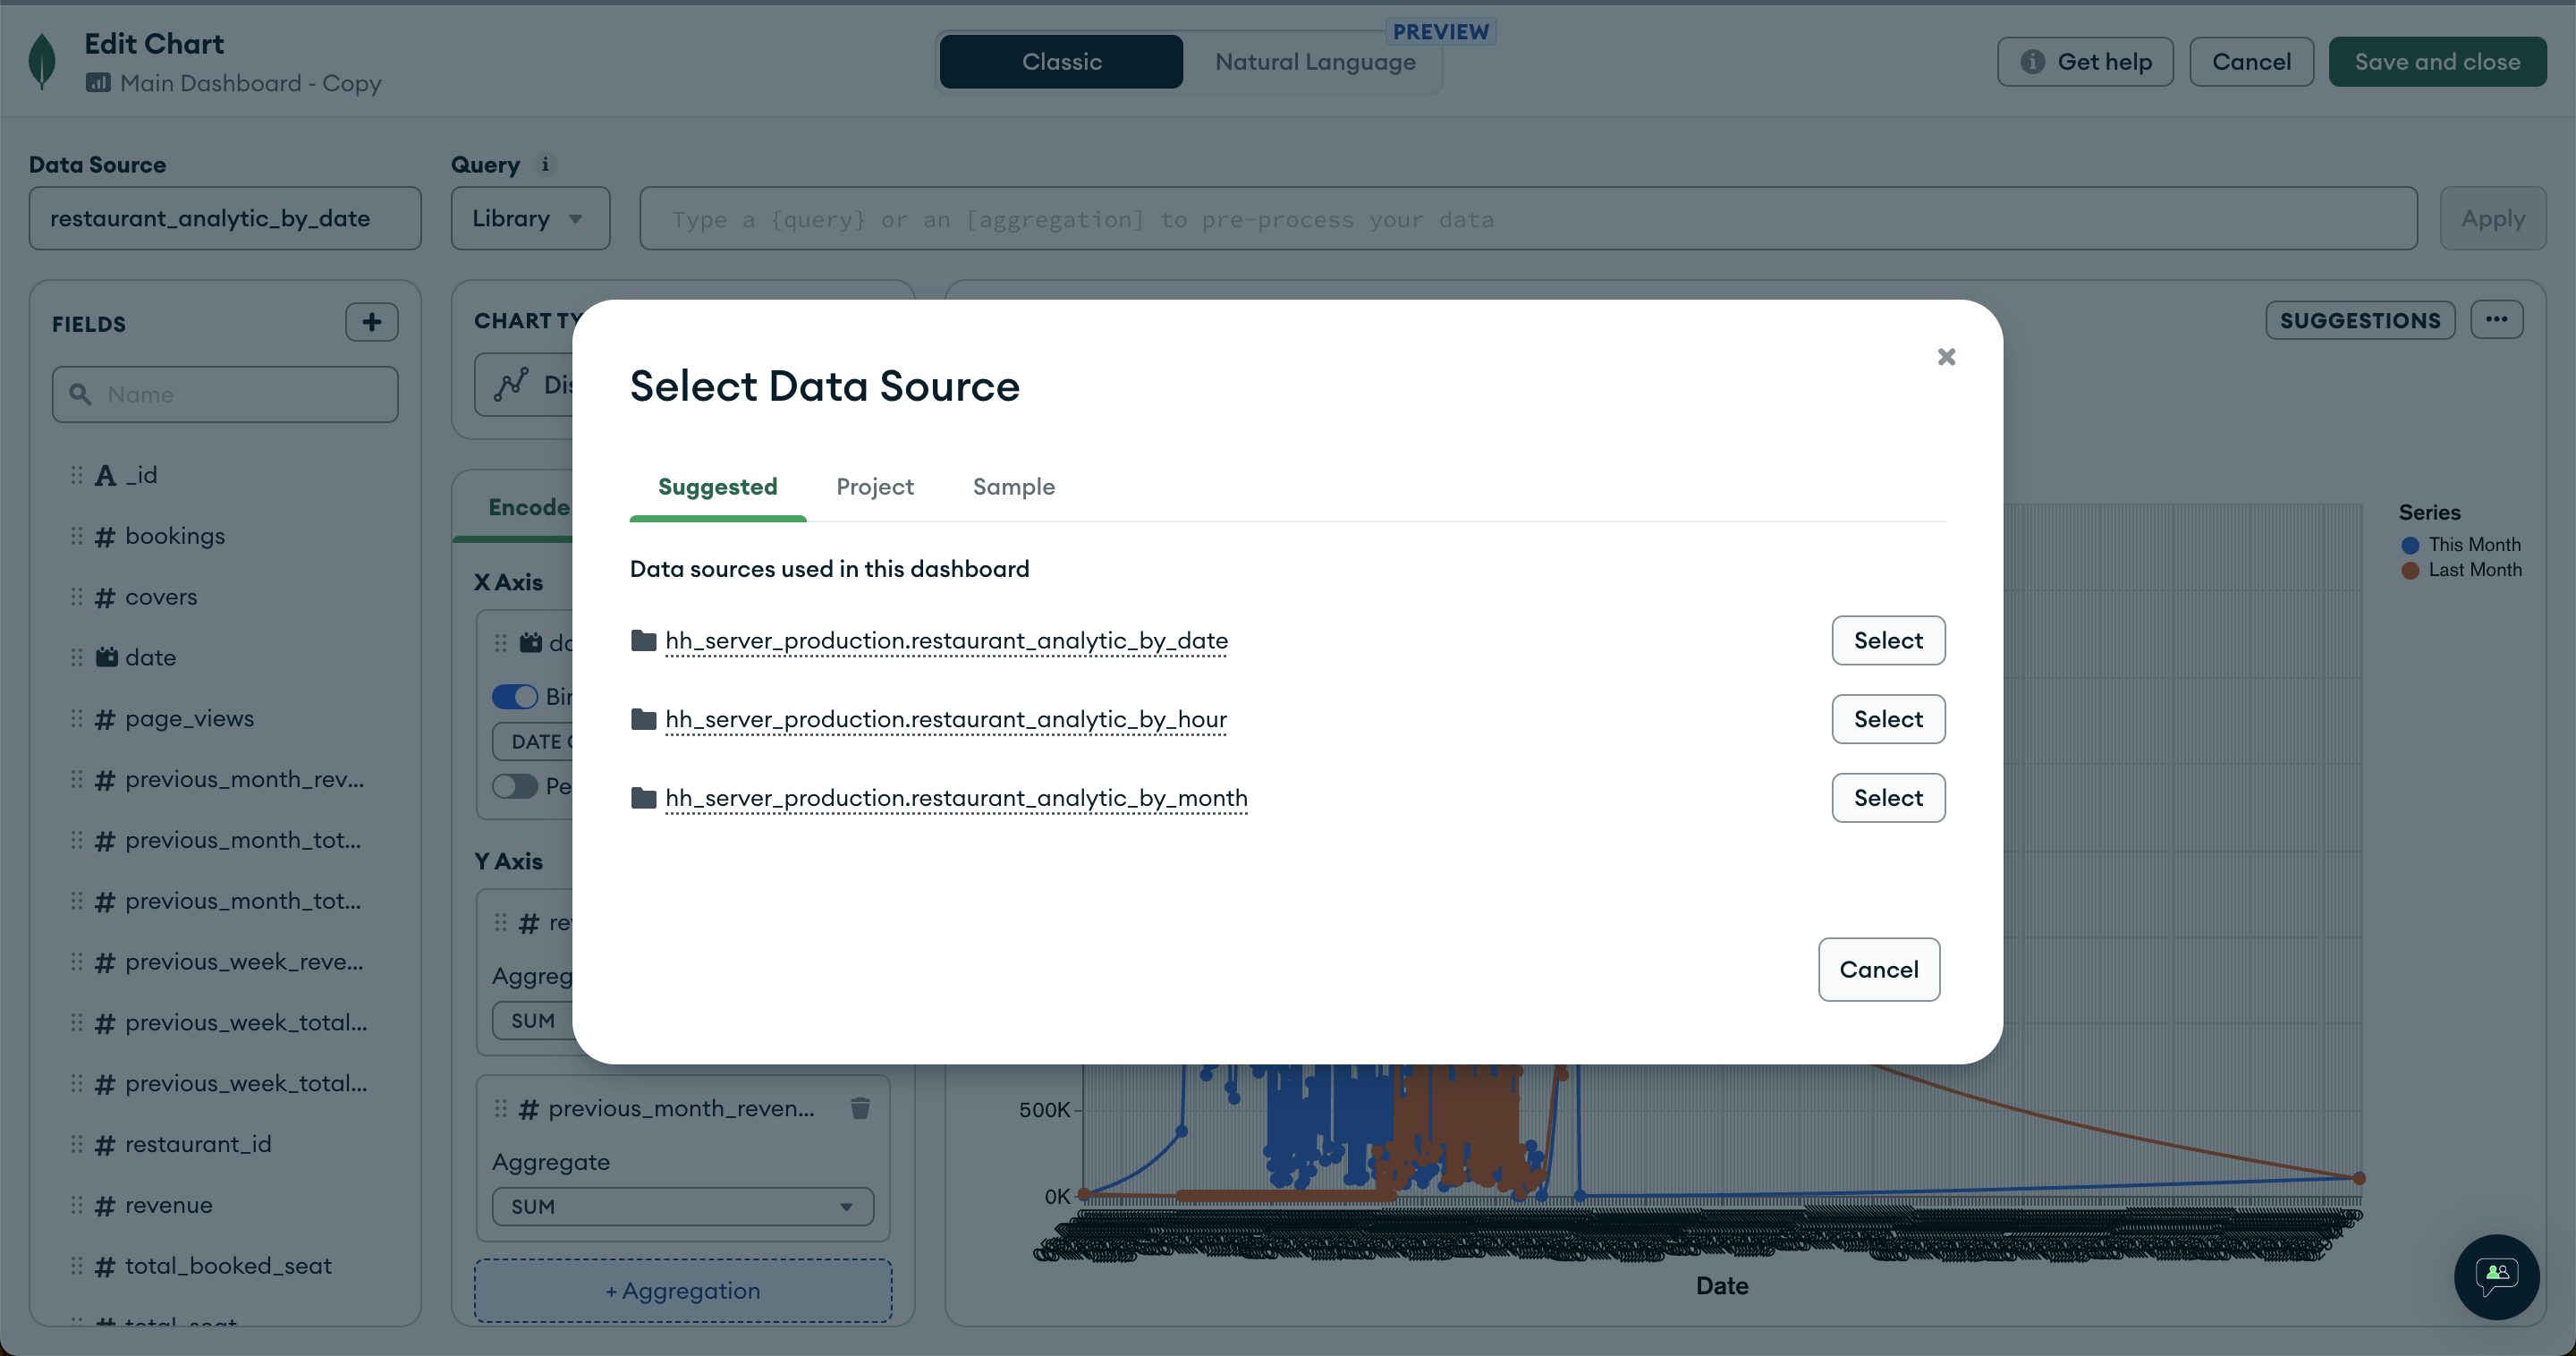Click the MongoDB leaf logo icon
The height and width of the screenshot is (1356, 2576).
coord(42,61)
